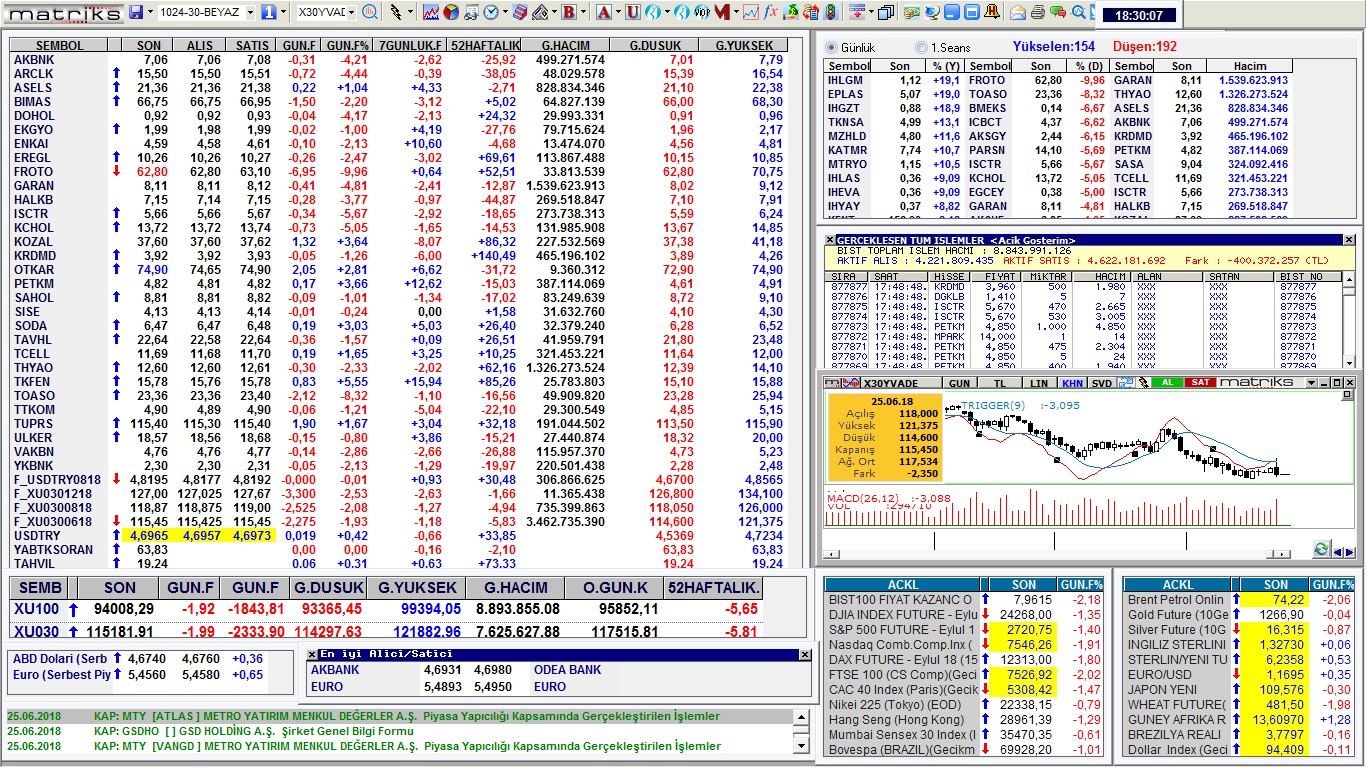Click the TL tab on the chart toolbar
The width and height of the screenshot is (1366, 768).
(1000, 383)
